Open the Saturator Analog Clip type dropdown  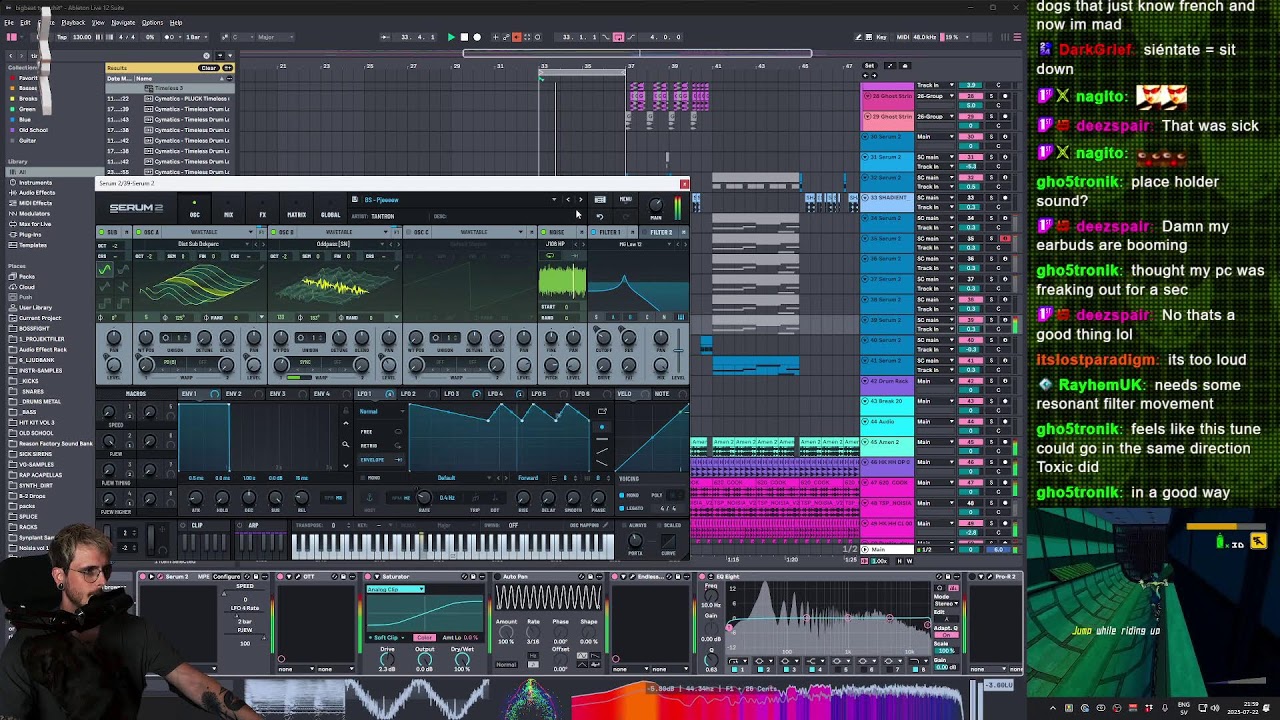[x=395, y=589]
